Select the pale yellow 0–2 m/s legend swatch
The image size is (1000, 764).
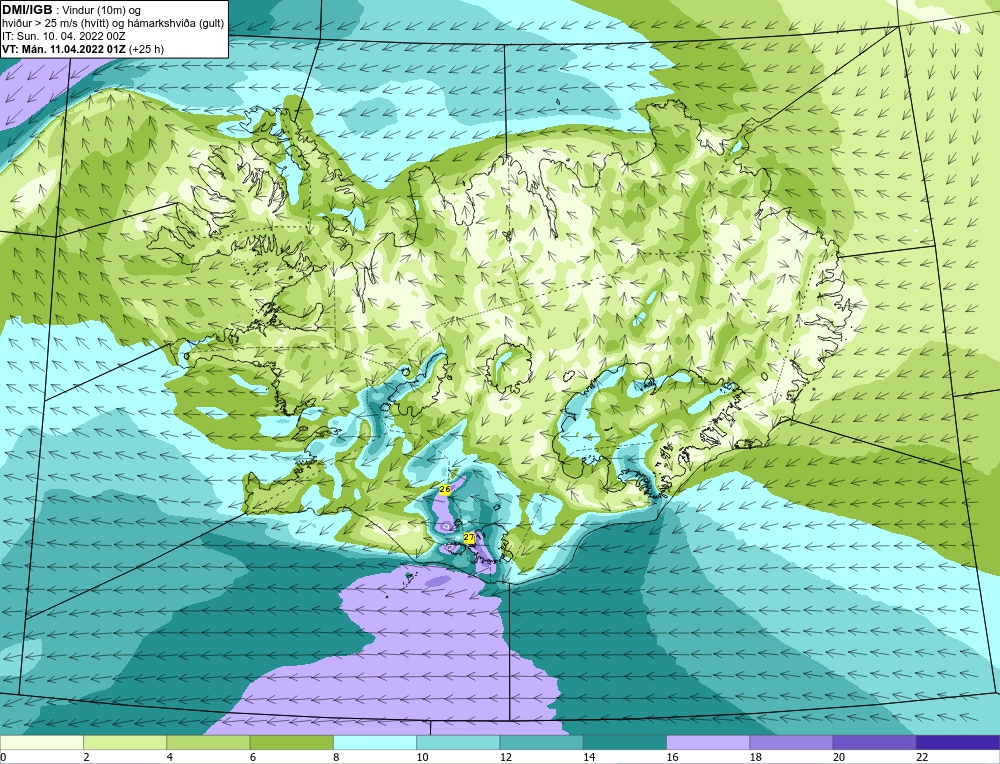(41, 743)
